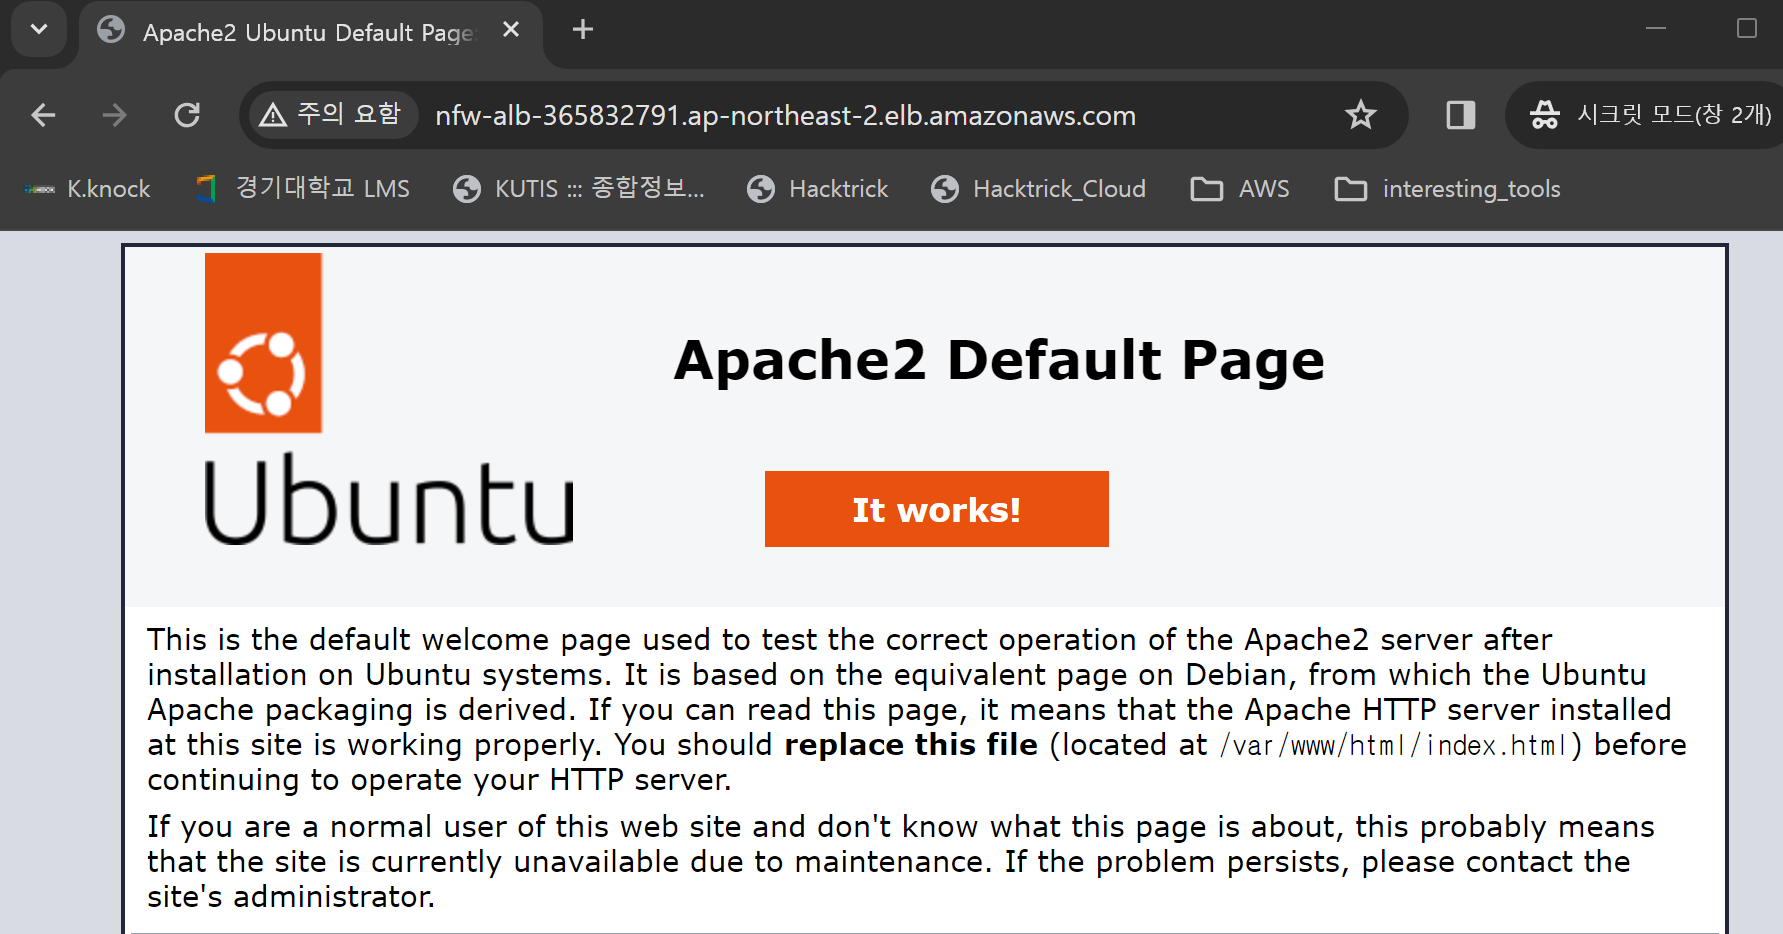This screenshot has height=934, width=1783.
Task: Click the orange It works! banner
Action: (937, 509)
